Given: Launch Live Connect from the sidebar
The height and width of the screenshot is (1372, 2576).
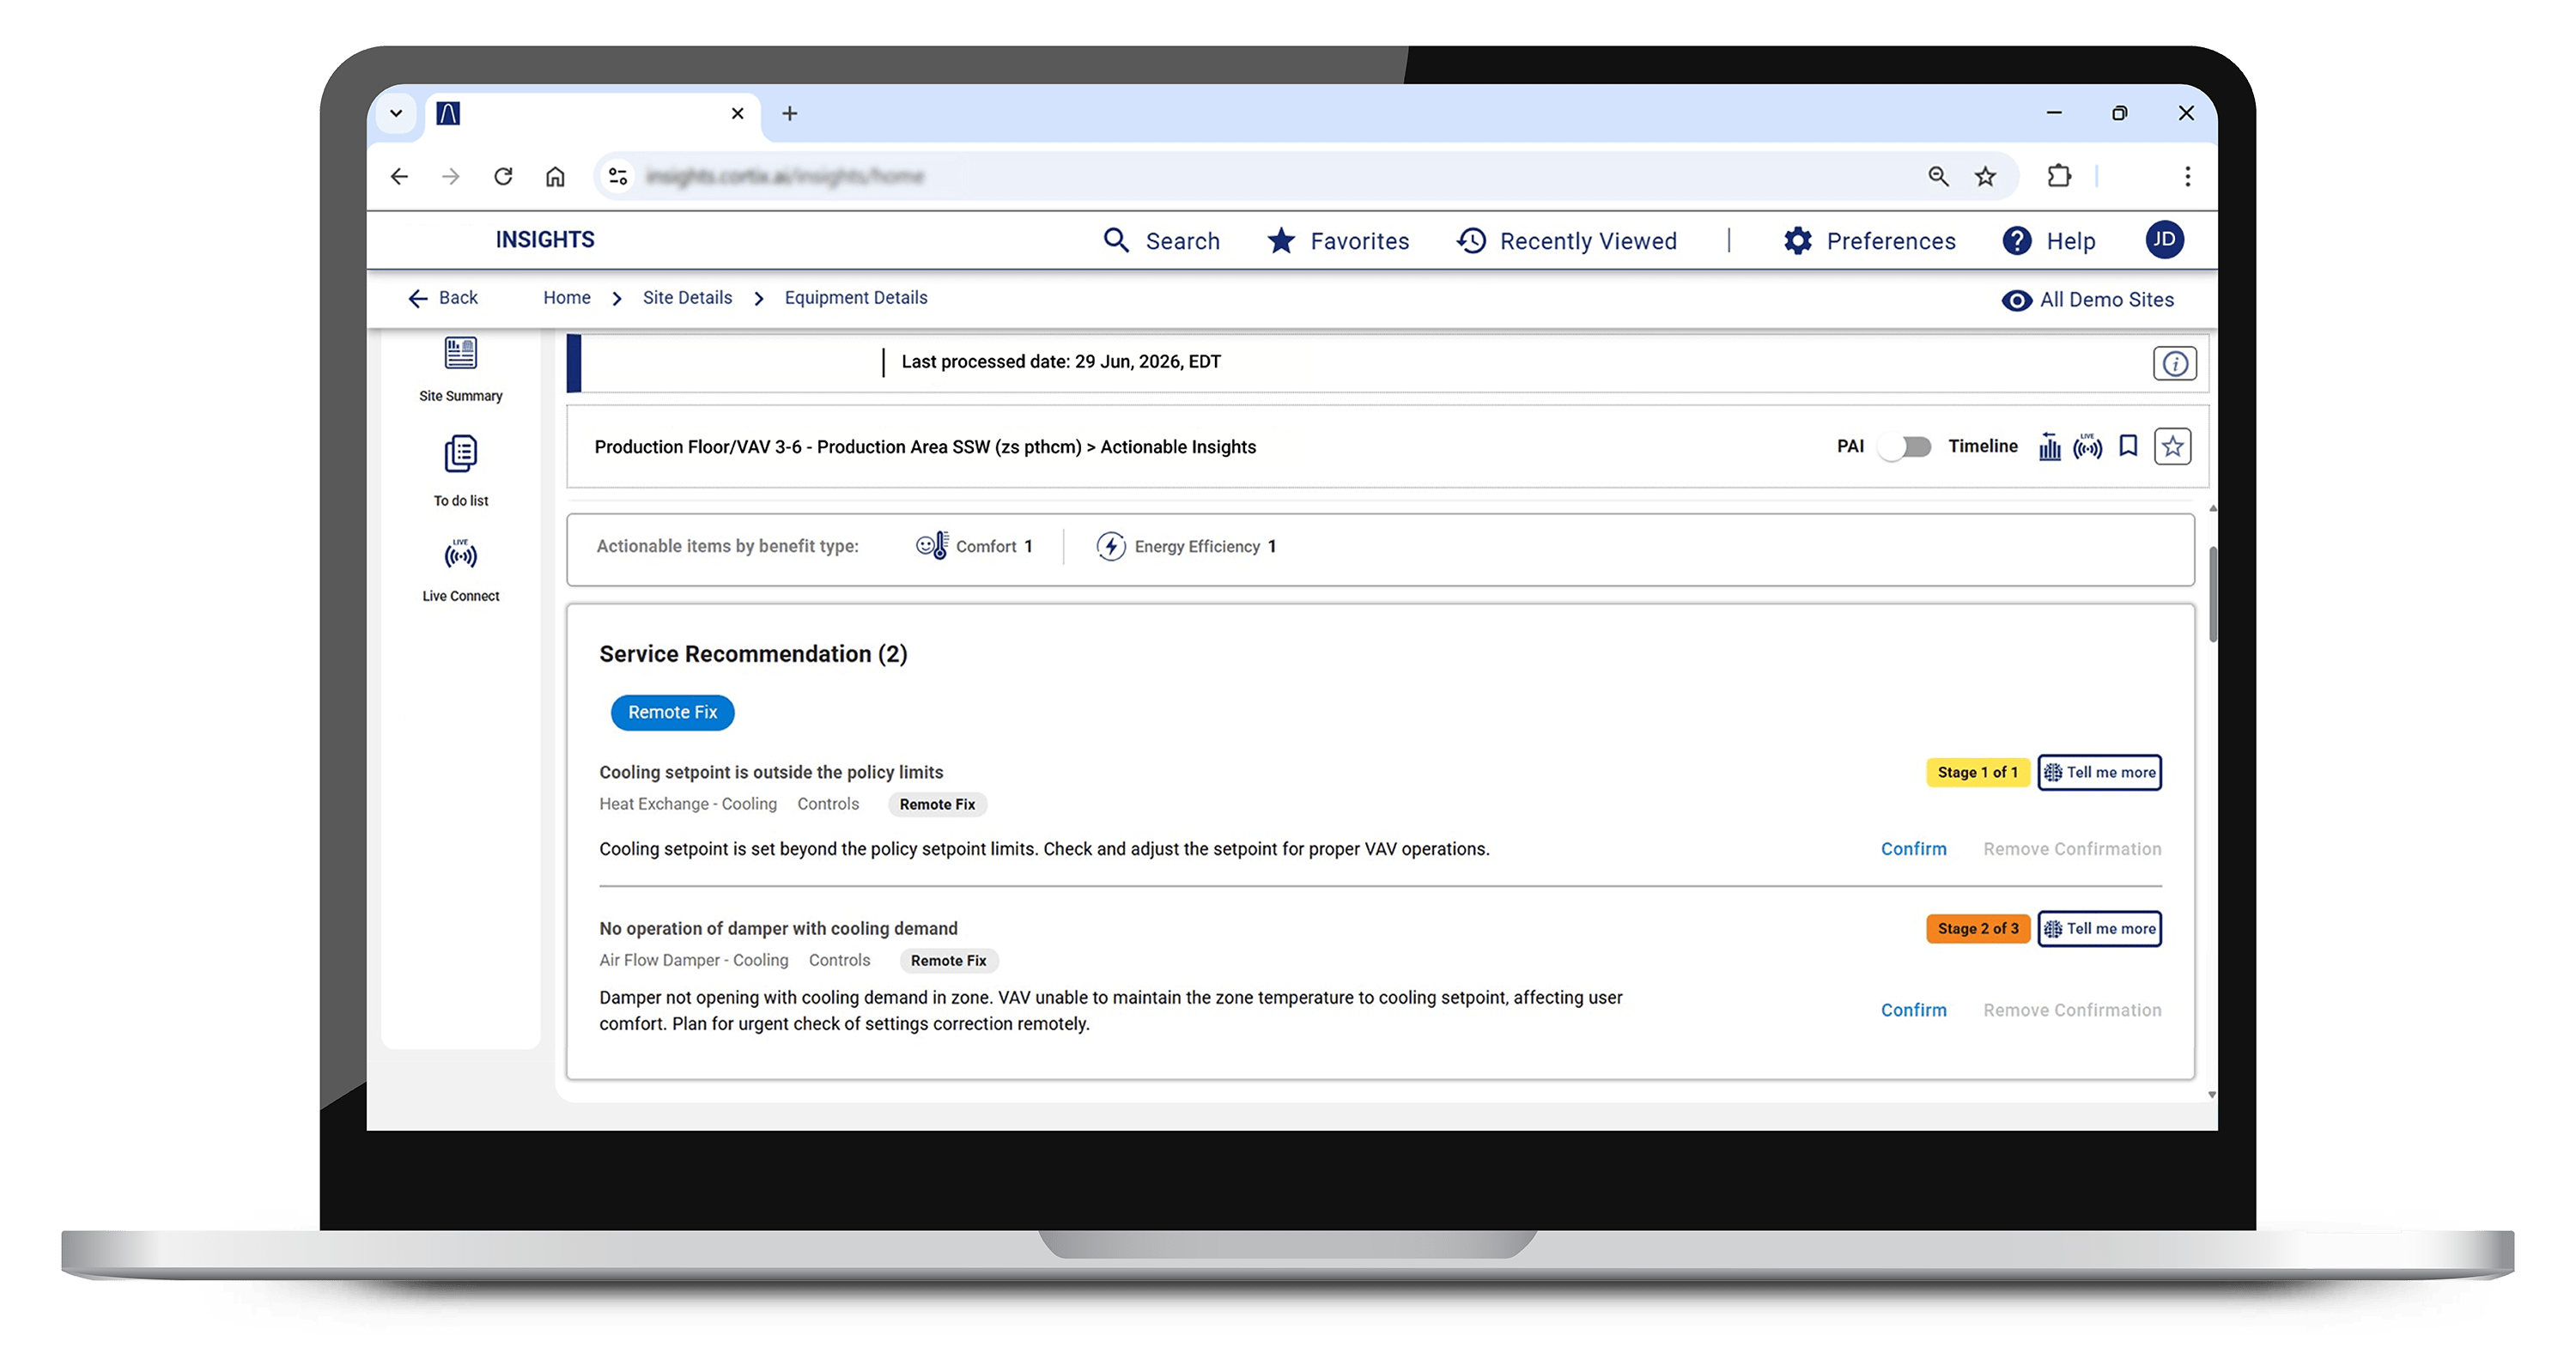Looking at the screenshot, I should (460, 554).
